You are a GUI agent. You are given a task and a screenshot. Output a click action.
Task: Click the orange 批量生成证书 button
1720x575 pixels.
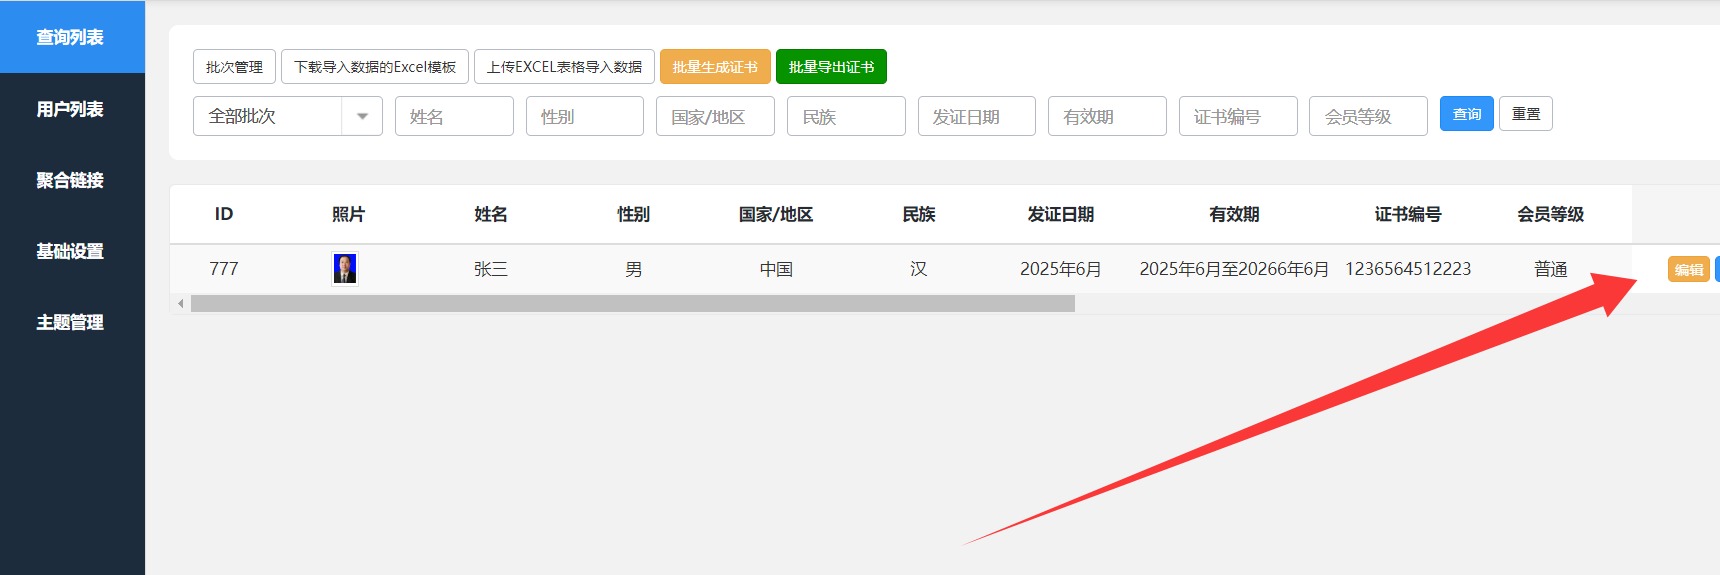click(x=715, y=67)
